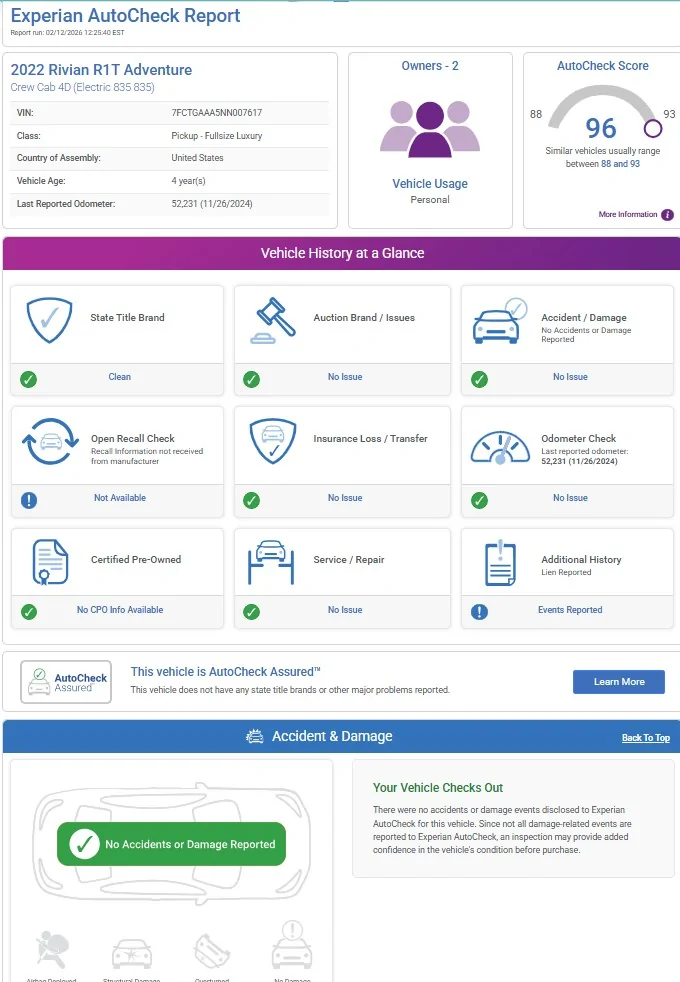Image resolution: width=680 pixels, height=982 pixels.
Task: Click the green check beside Clean
Action: [28, 379]
